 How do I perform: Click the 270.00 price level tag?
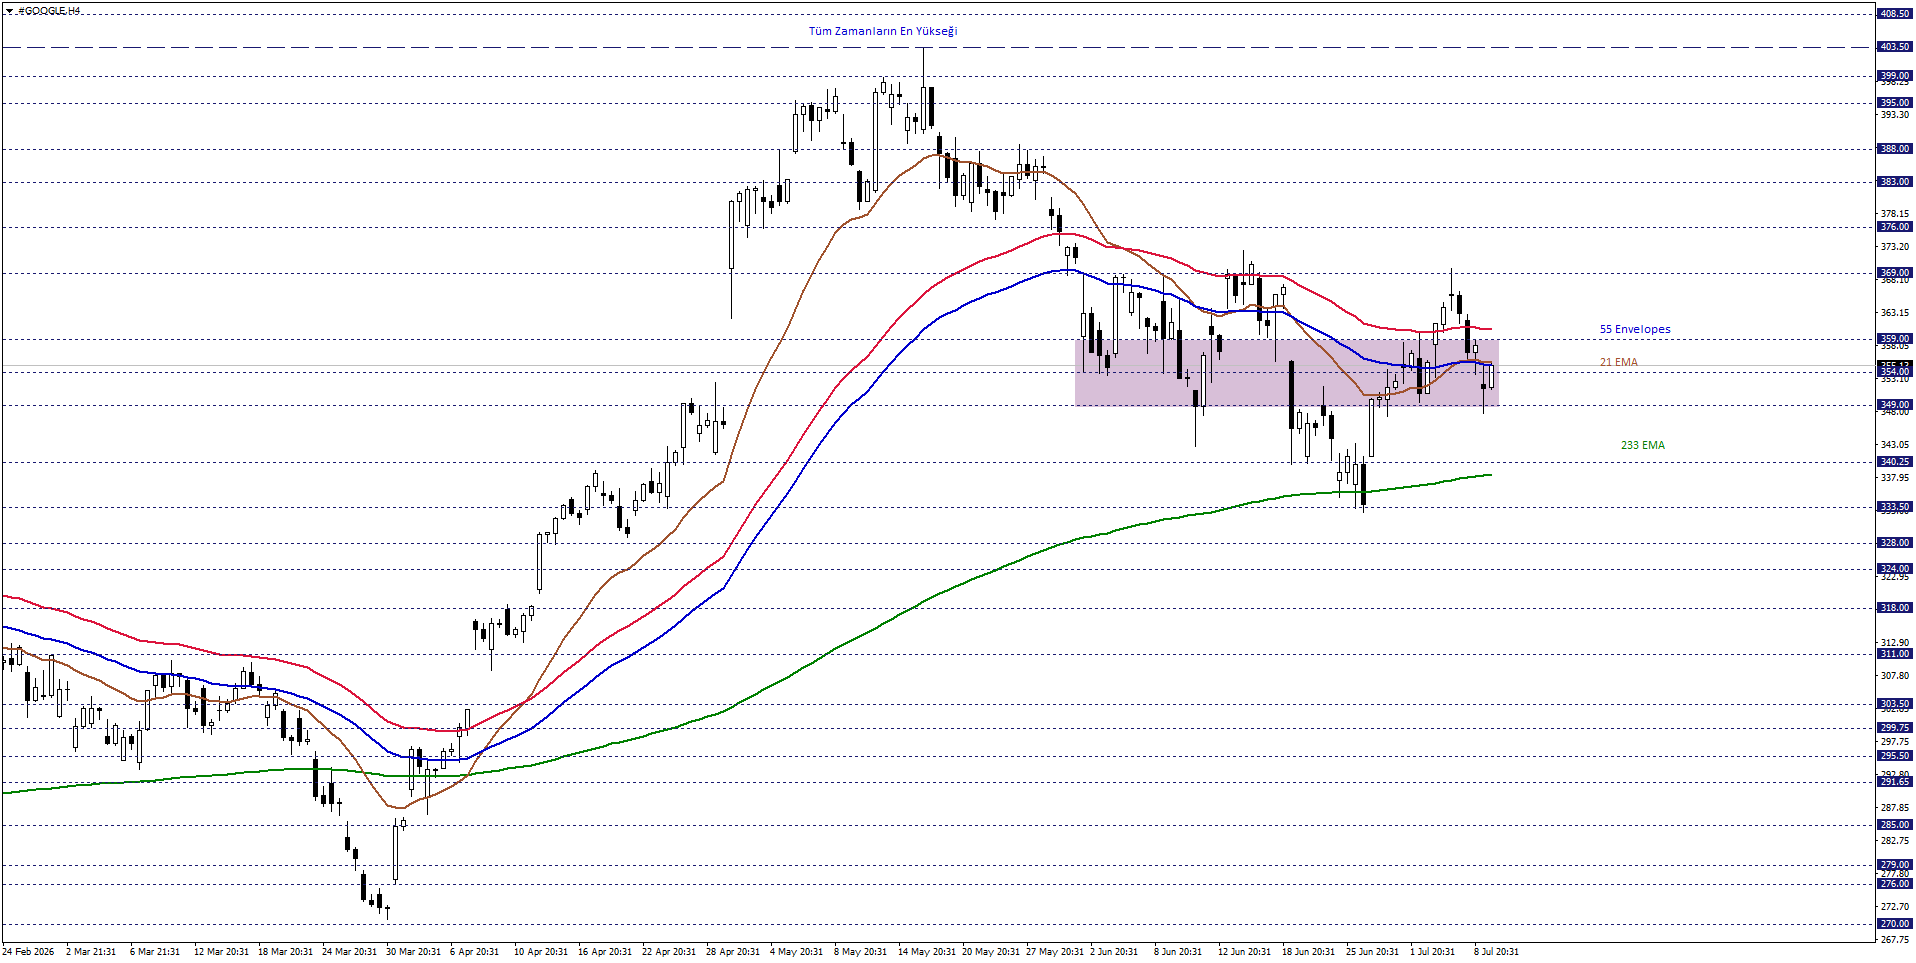click(x=1895, y=924)
